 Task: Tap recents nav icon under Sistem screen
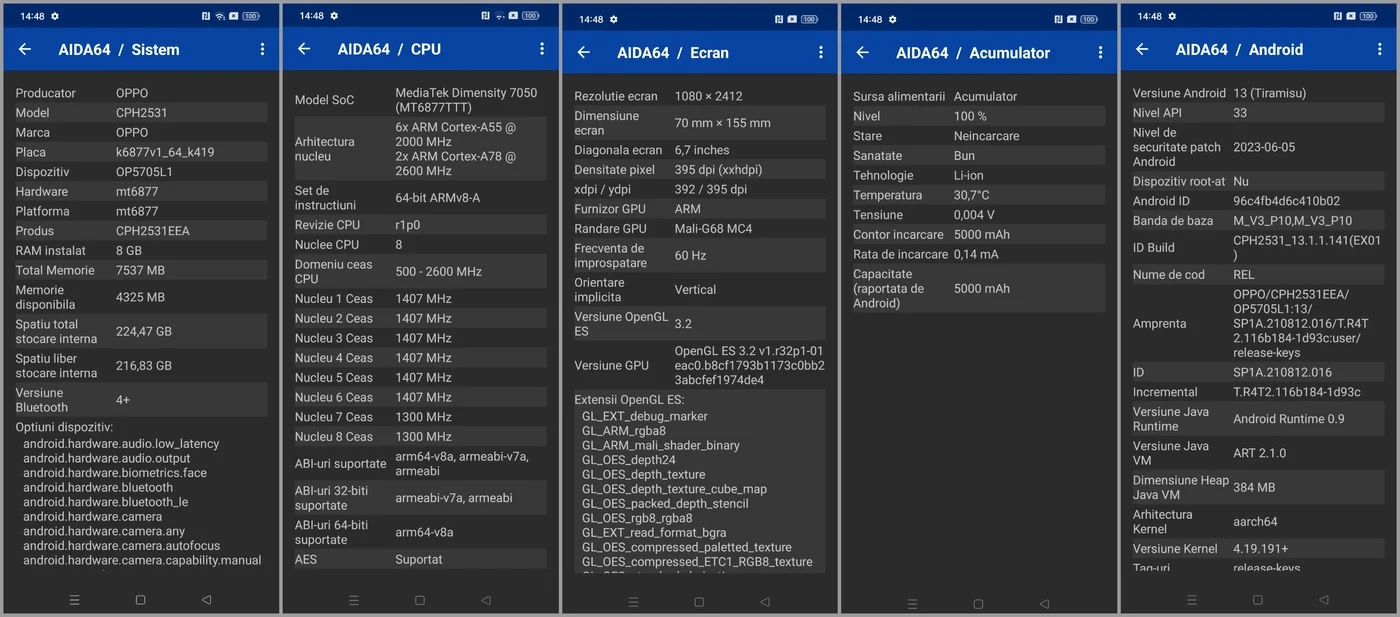pos(74,600)
